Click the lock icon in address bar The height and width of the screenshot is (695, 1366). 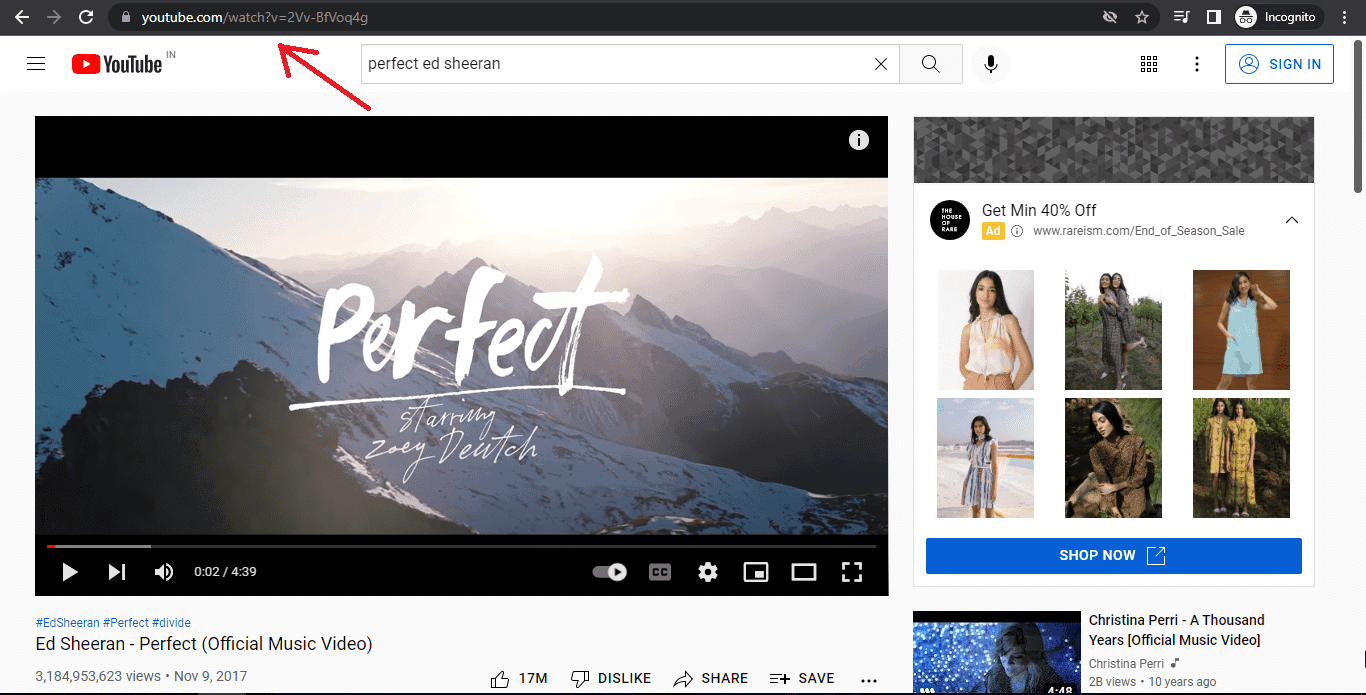tap(125, 17)
